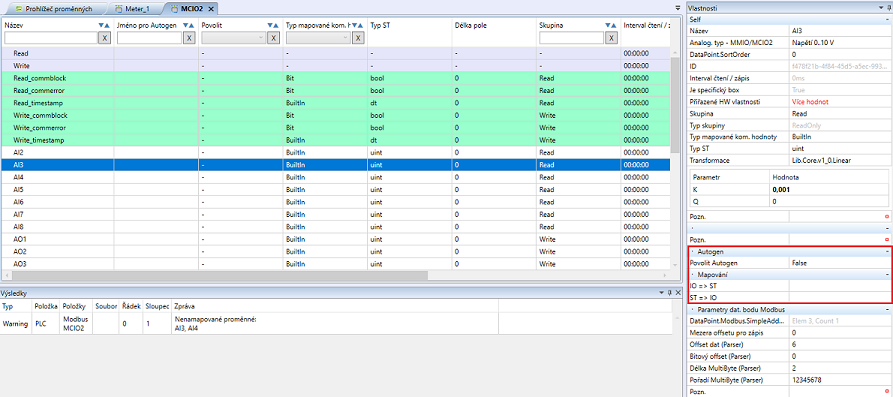Screen dimensions: 893x397
Task: Edit the IO => ST mapping field
Action: pos(841,286)
